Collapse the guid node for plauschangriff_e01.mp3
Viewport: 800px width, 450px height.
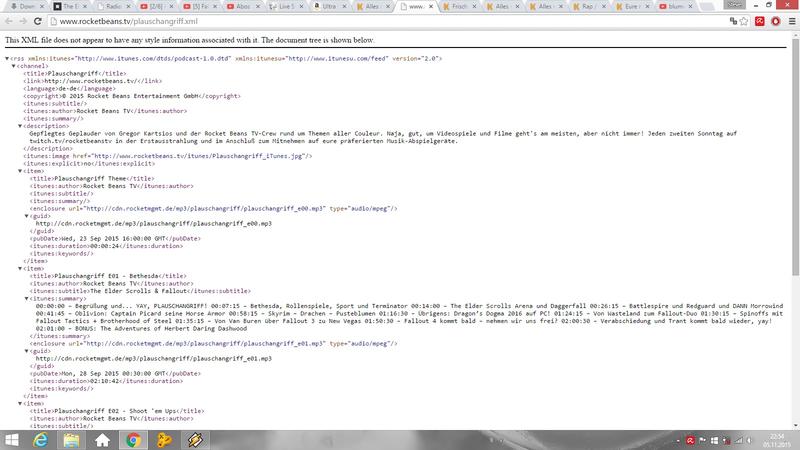(27, 351)
